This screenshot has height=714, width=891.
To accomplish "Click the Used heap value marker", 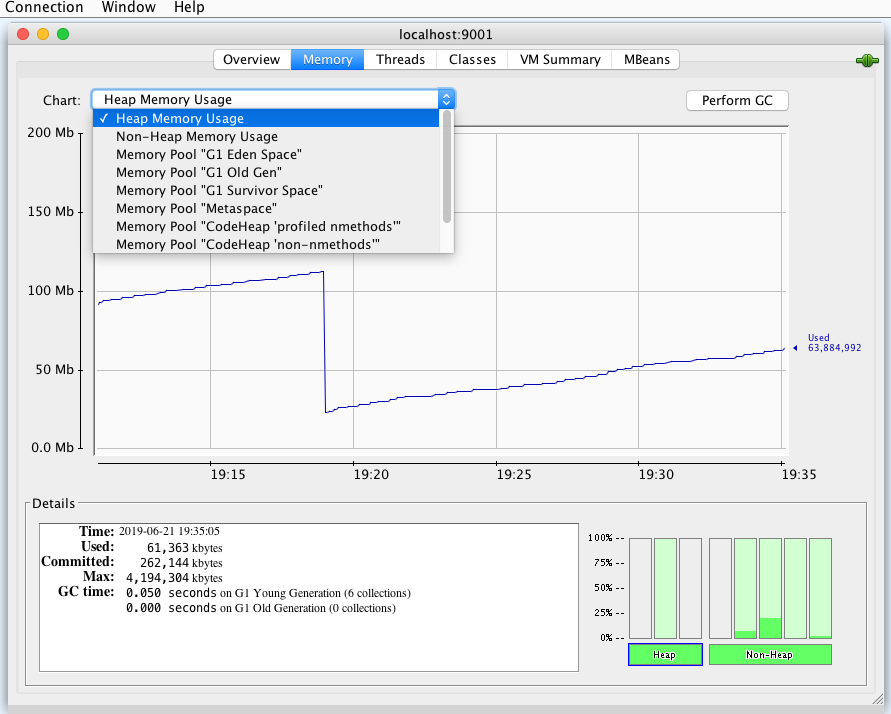I will [x=795, y=348].
